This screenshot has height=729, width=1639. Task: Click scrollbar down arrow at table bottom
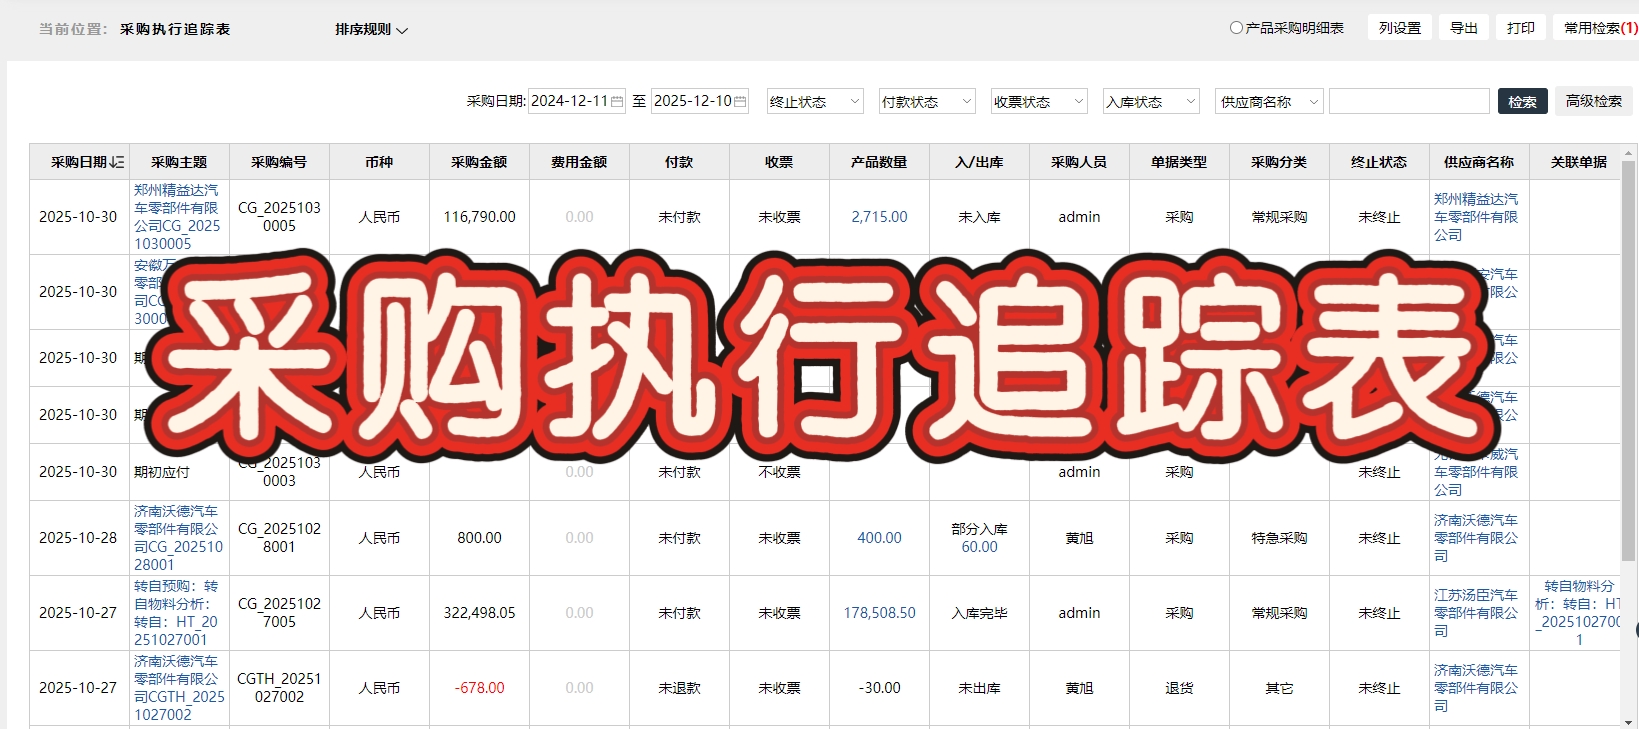coord(1628,722)
